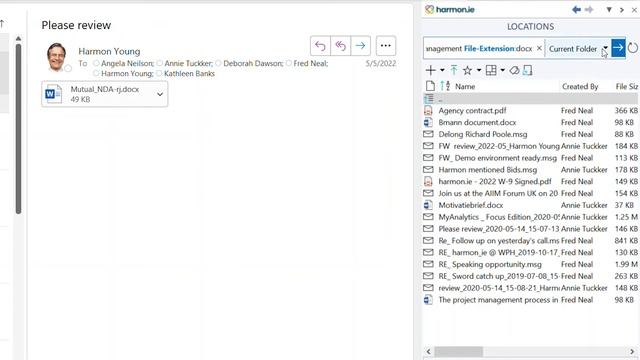This screenshot has height=360, width=640.
Task: Click recipient Deborah Dawson
Action: tap(253, 63)
